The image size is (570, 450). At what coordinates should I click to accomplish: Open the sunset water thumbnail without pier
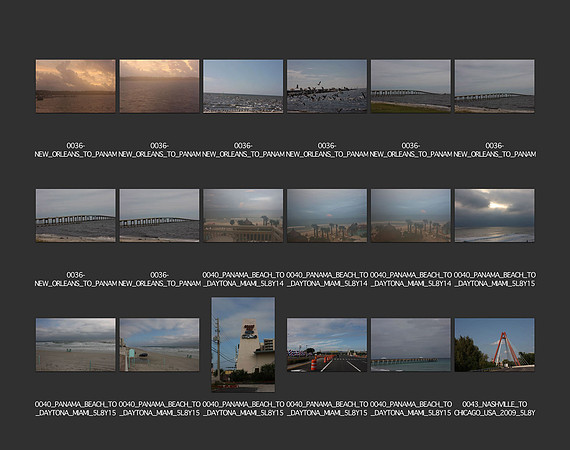[159, 86]
